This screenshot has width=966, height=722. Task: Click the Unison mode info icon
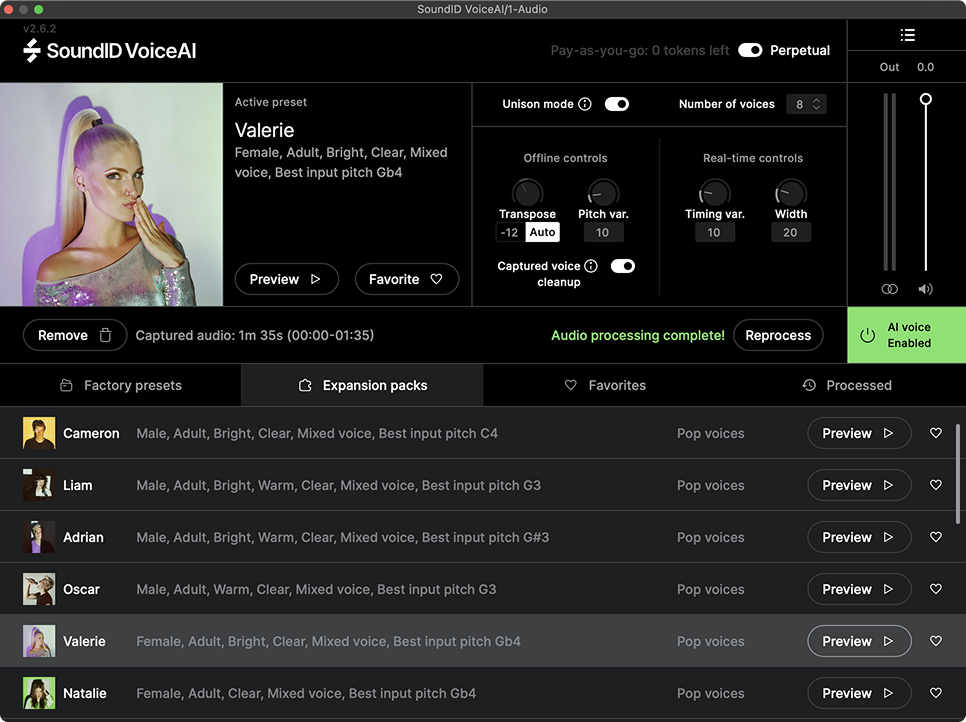[585, 104]
